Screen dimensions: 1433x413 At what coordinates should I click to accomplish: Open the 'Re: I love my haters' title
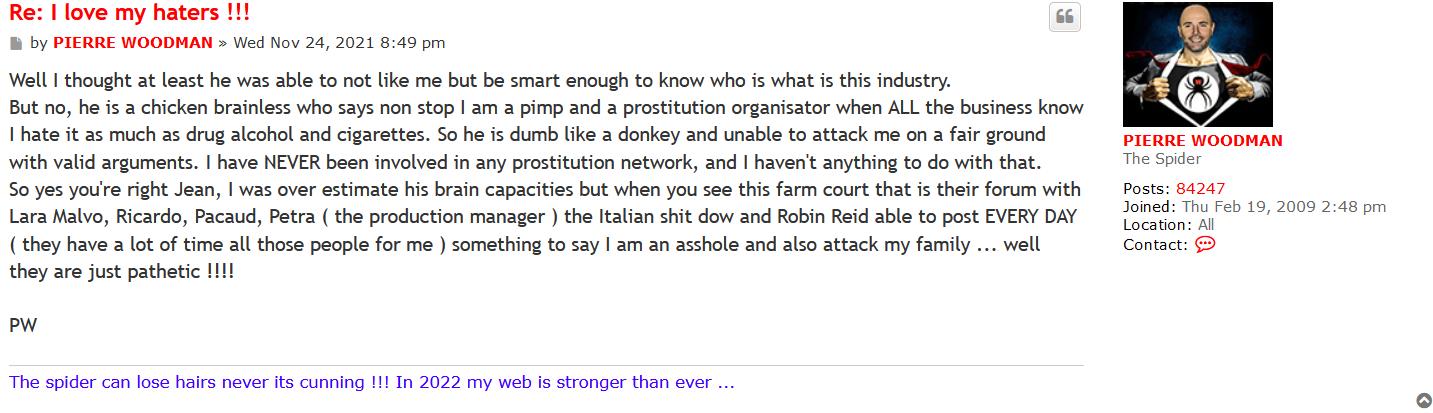coord(129,13)
